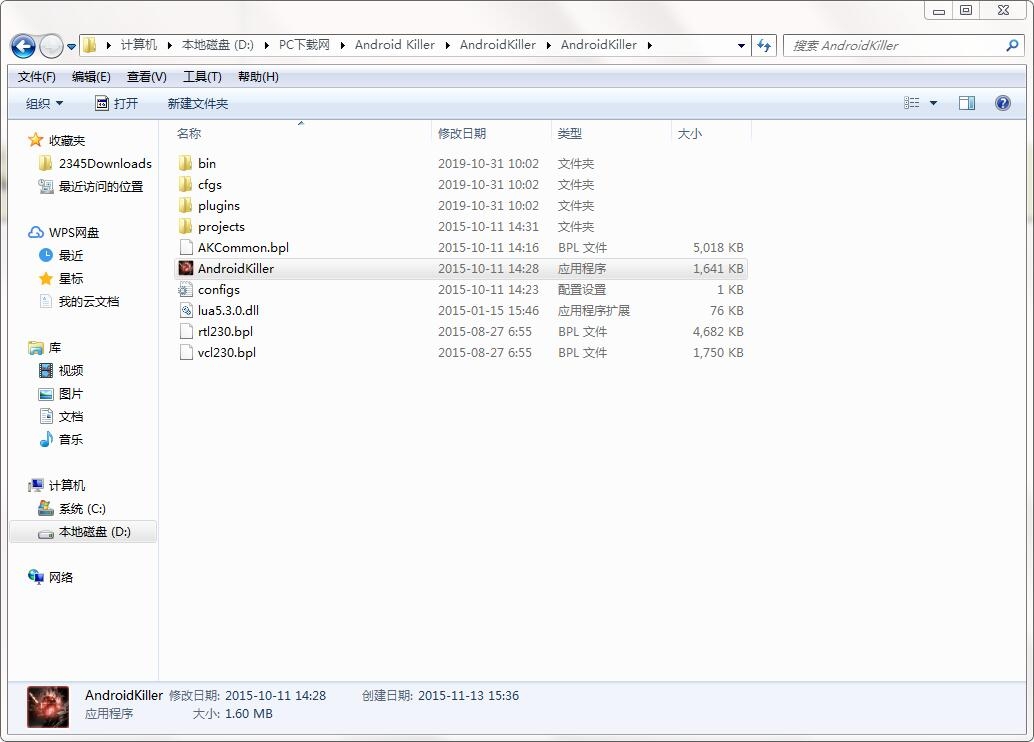The image size is (1034, 742).
Task: Select 本地磁盘 (D:) in sidebar
Action: [84, 532]
